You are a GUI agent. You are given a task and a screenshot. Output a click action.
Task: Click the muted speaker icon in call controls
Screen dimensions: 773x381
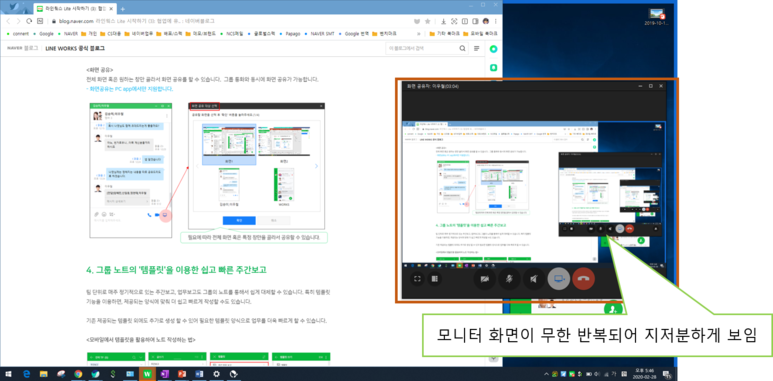[534, 278]
